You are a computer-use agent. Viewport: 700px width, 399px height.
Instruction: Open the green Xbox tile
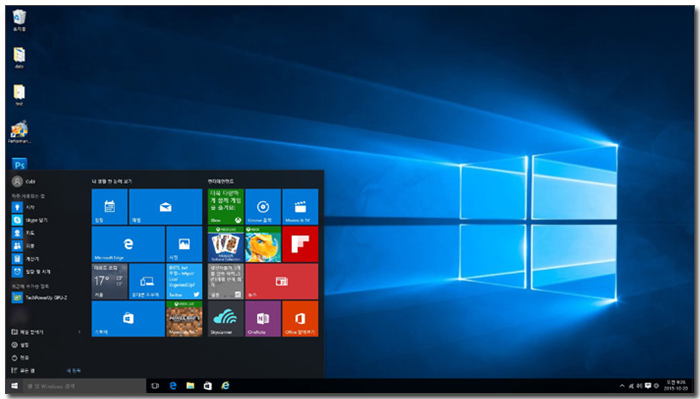point(225,207)
